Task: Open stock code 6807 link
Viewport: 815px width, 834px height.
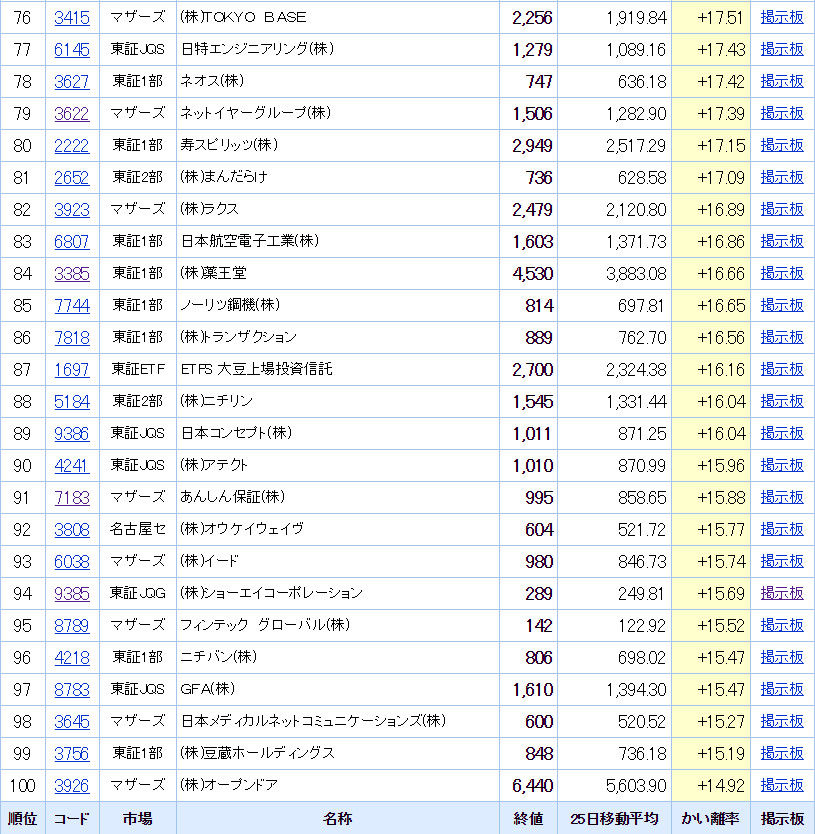Action: [x=72, y=241]
